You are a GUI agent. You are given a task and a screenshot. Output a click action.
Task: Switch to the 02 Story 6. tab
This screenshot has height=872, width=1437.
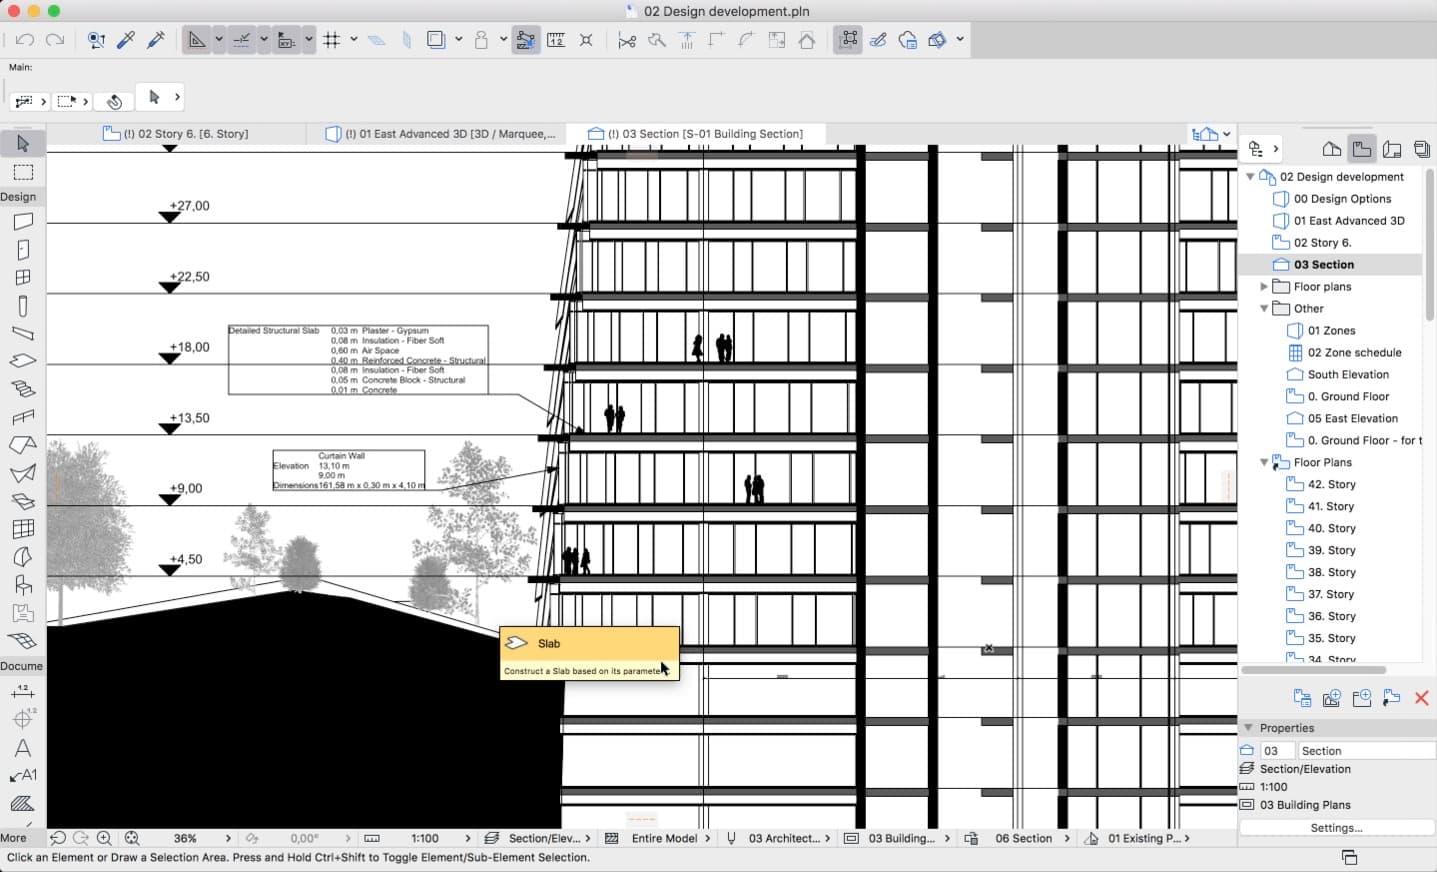(x=177, y=134)
